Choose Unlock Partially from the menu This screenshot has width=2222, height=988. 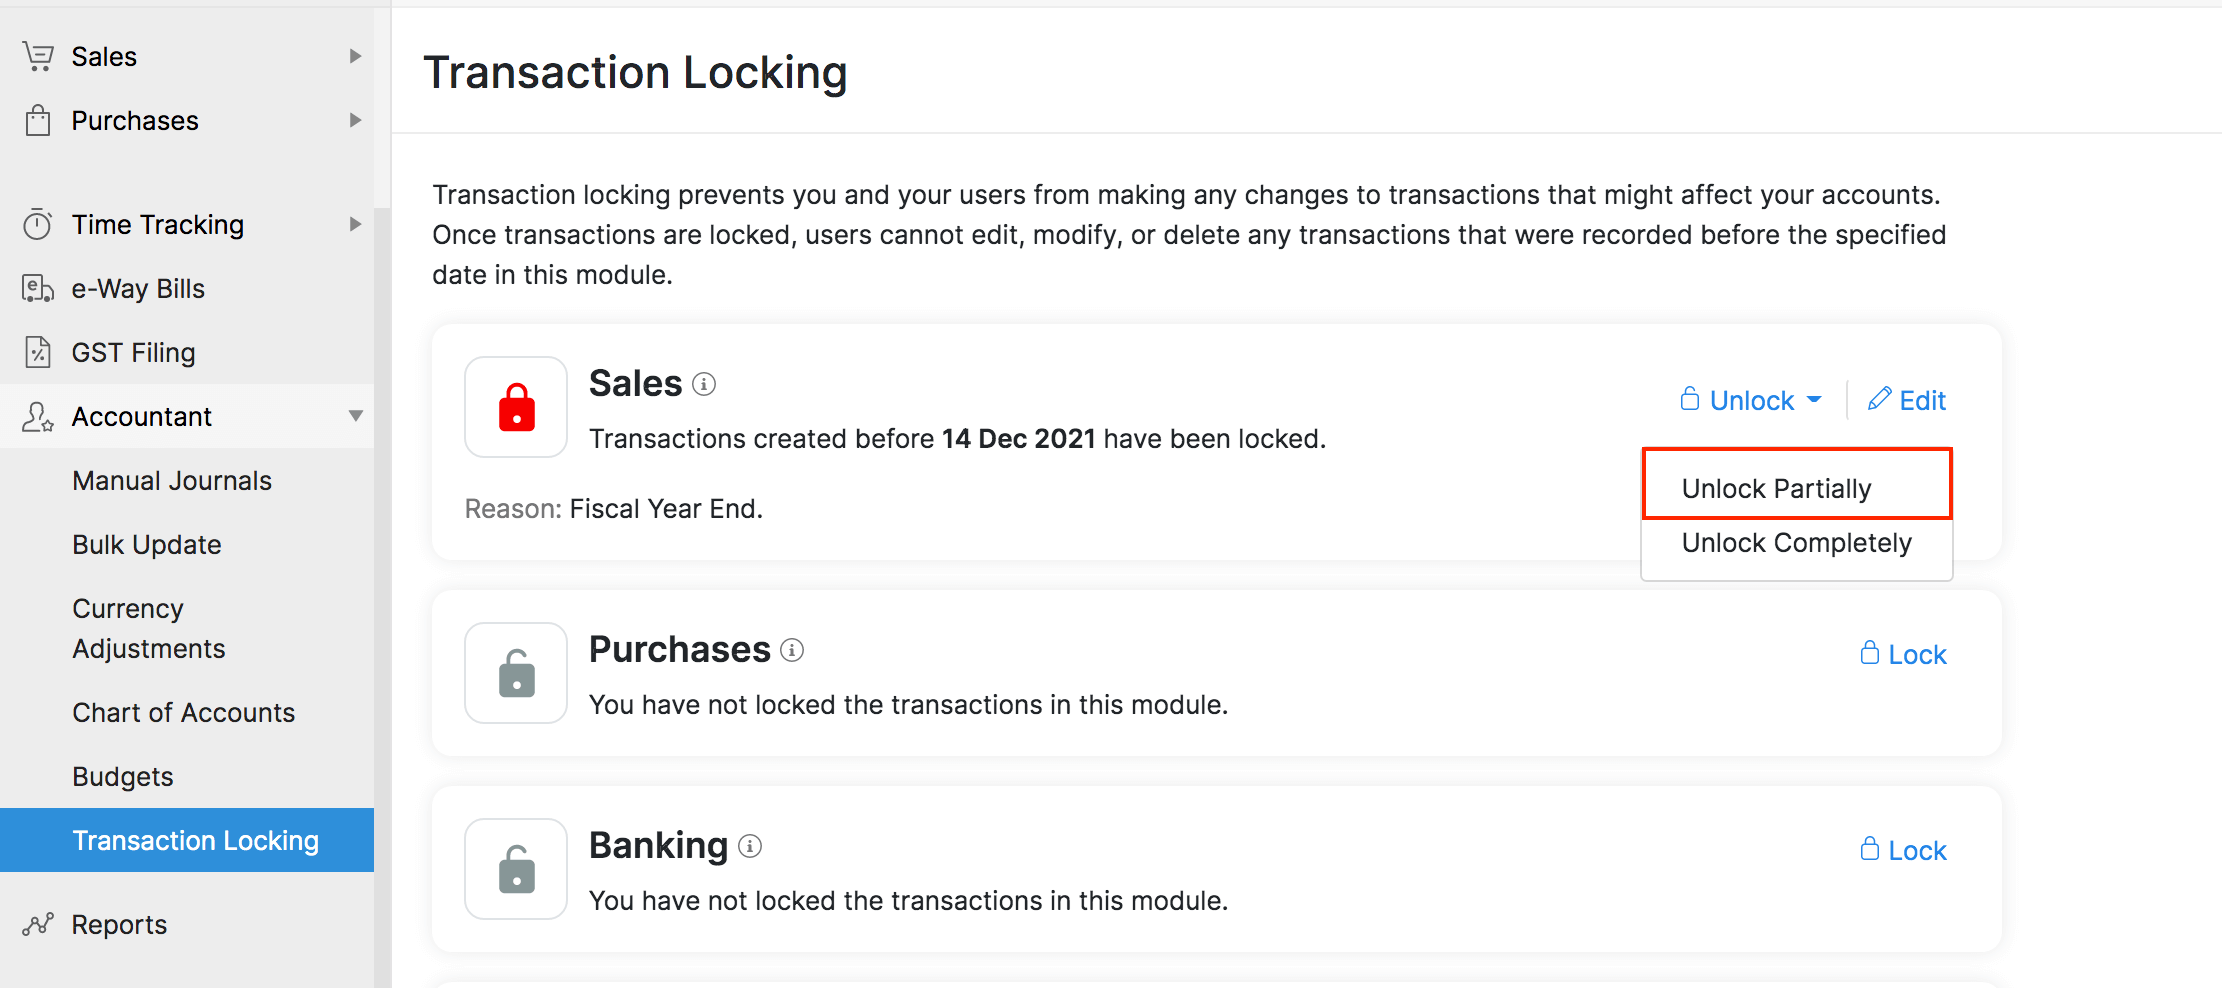(1776, 488)
